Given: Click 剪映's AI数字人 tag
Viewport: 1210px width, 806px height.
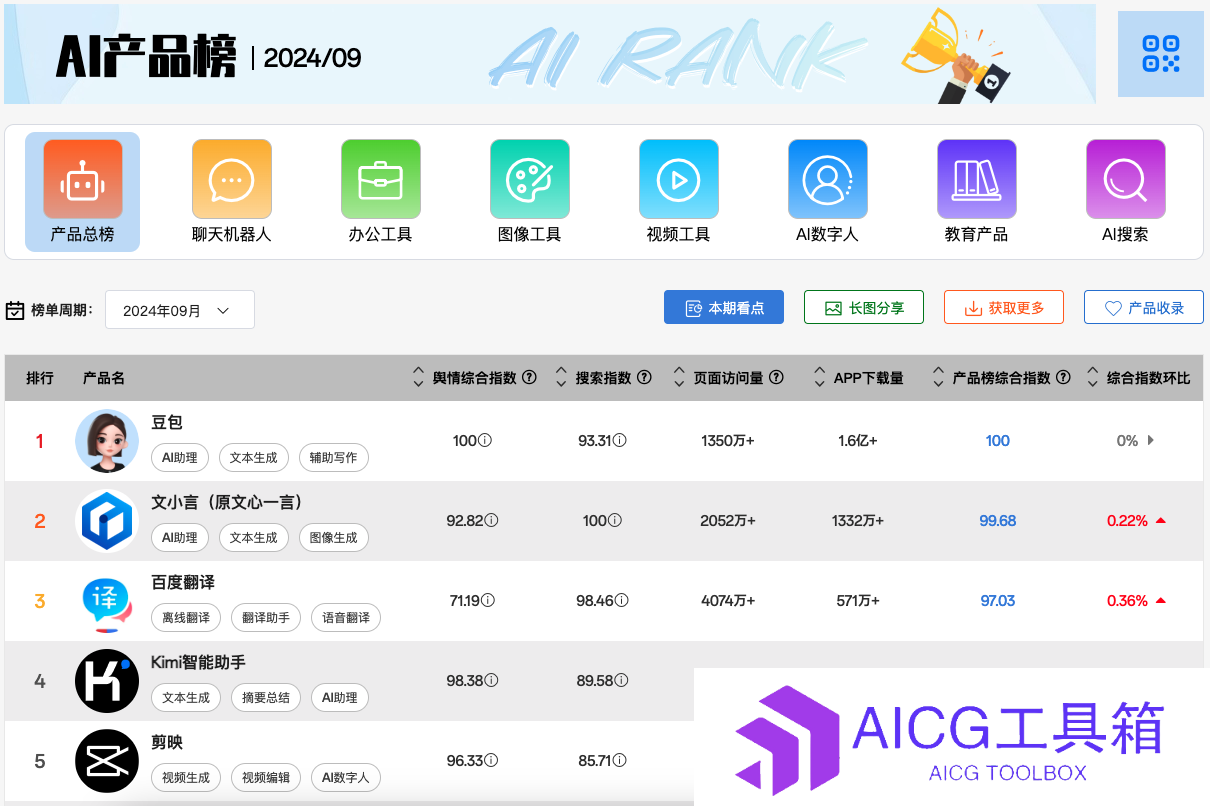Looking at the screenshot, I should 346,778.
